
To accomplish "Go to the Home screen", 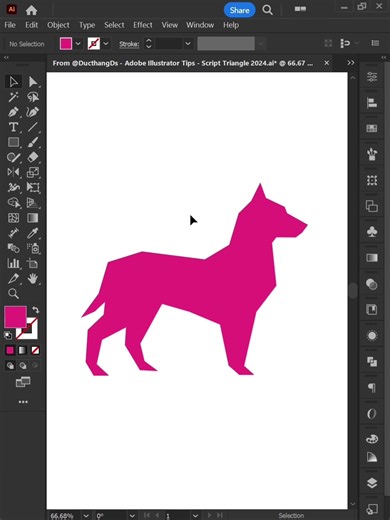I will click(x=31, y=10).
